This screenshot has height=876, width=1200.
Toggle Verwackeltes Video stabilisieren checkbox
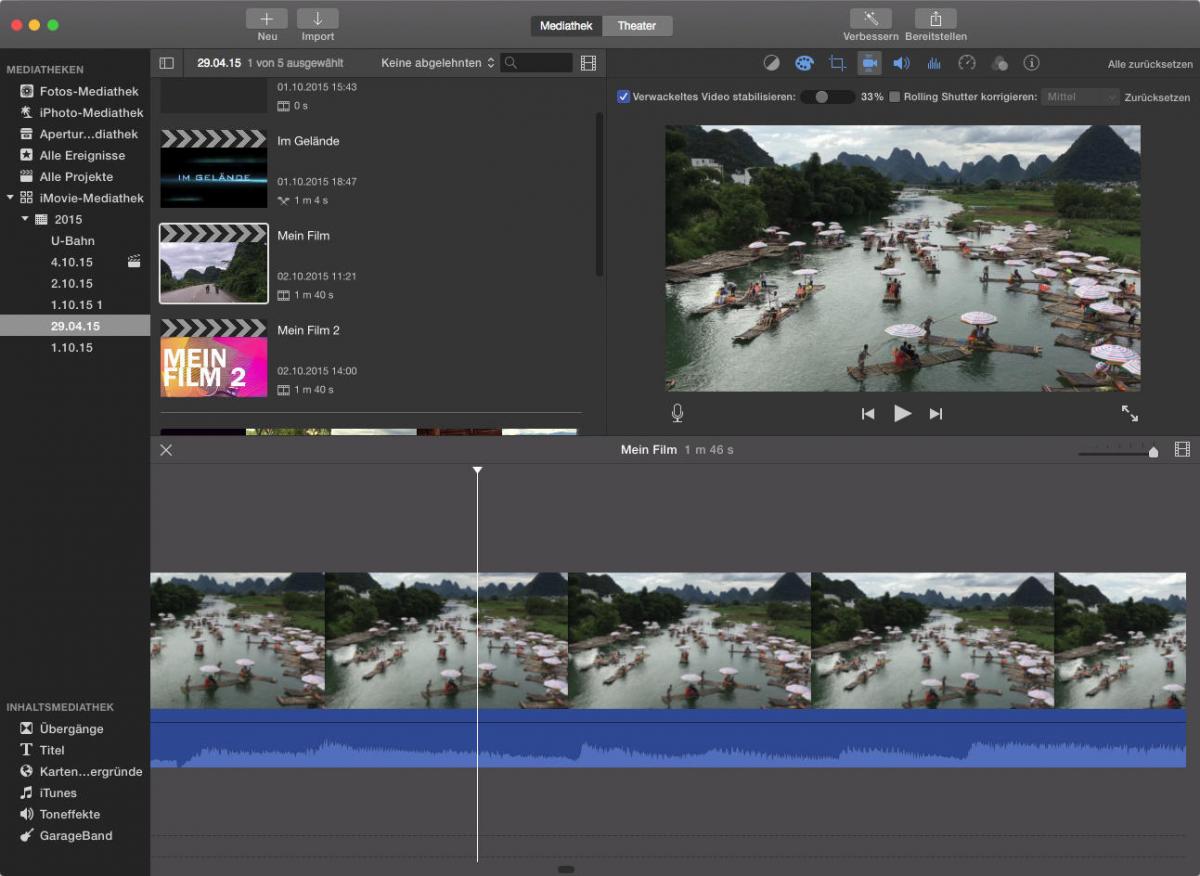[623, 97]
